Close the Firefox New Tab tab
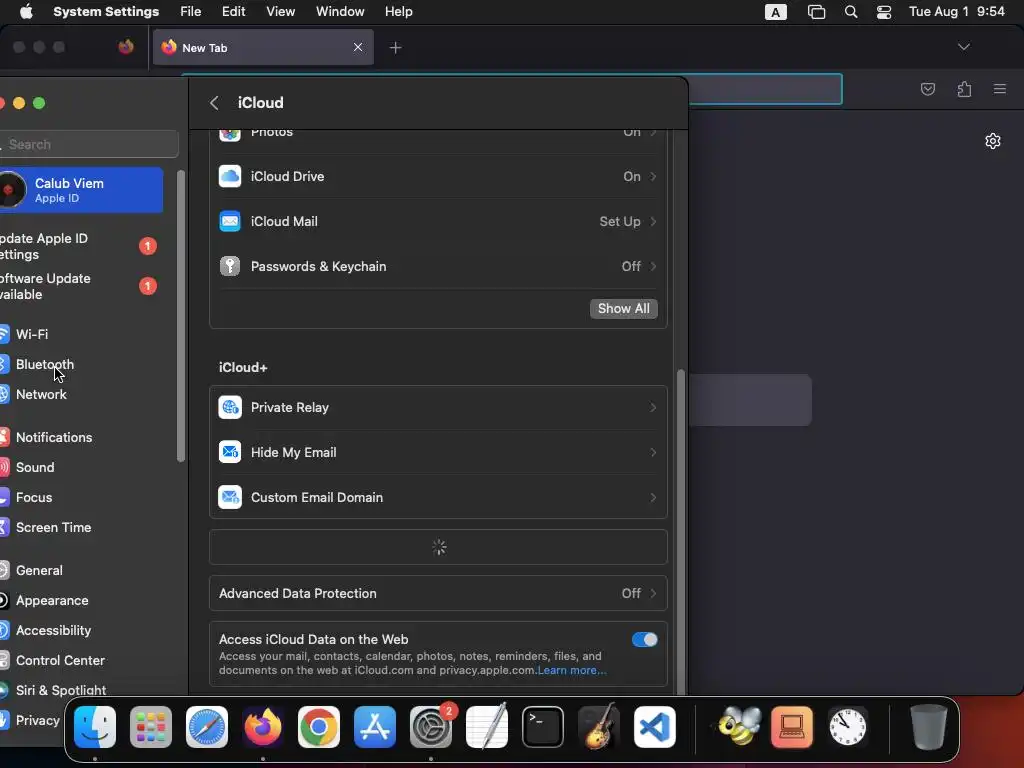The width and height of the screenshot is (1024, 768). [x=358, y=47]
